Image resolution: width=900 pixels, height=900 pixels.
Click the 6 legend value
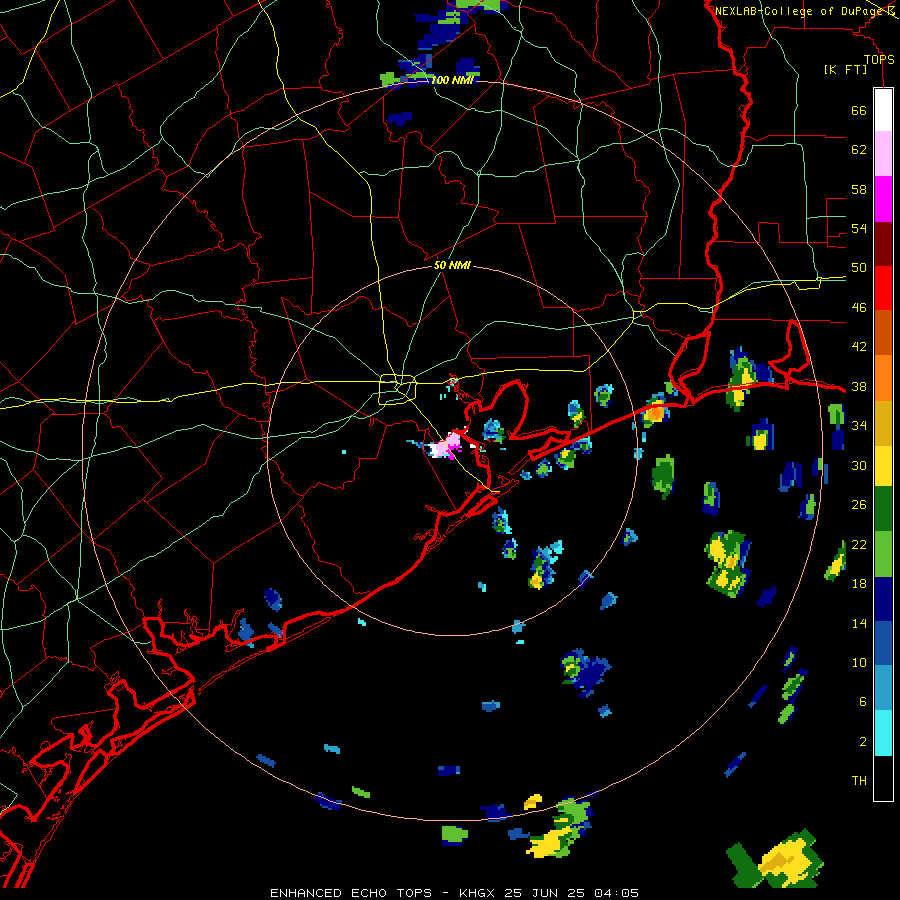coord(863,702)
